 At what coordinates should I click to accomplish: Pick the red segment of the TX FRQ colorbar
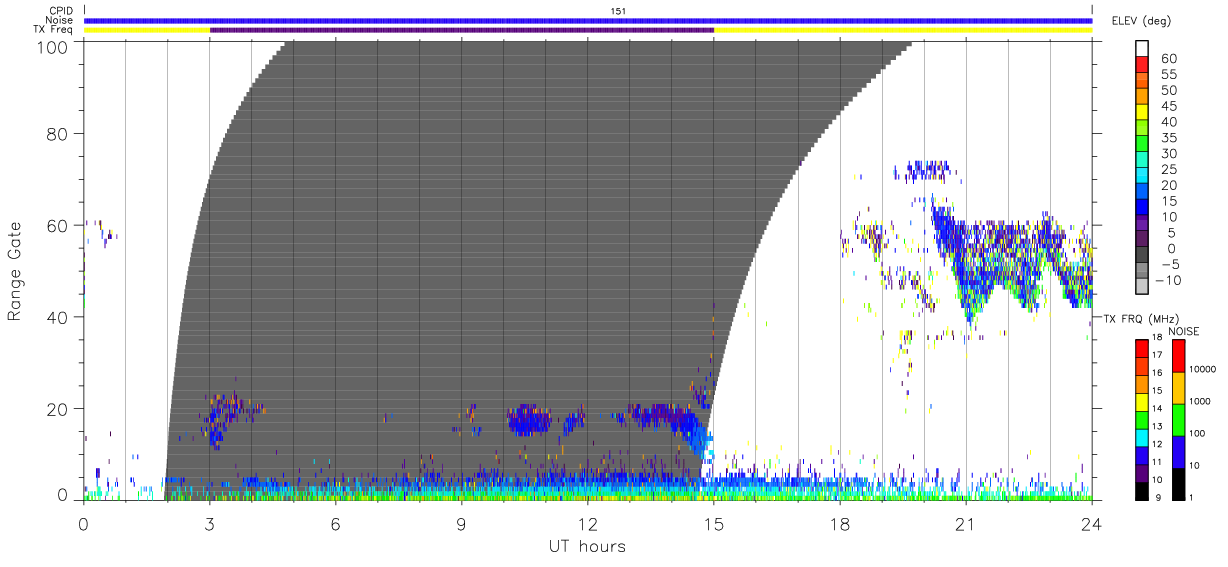tap(1141, 346)
